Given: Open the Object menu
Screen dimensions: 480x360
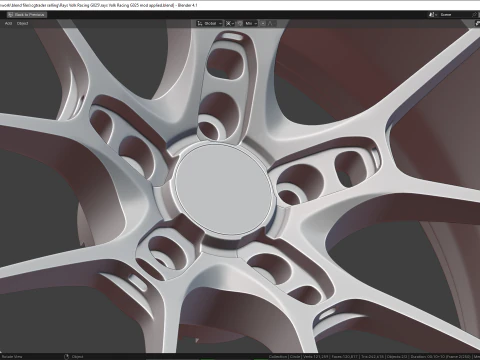Looking at the screenshot, I should click(22, 23).
